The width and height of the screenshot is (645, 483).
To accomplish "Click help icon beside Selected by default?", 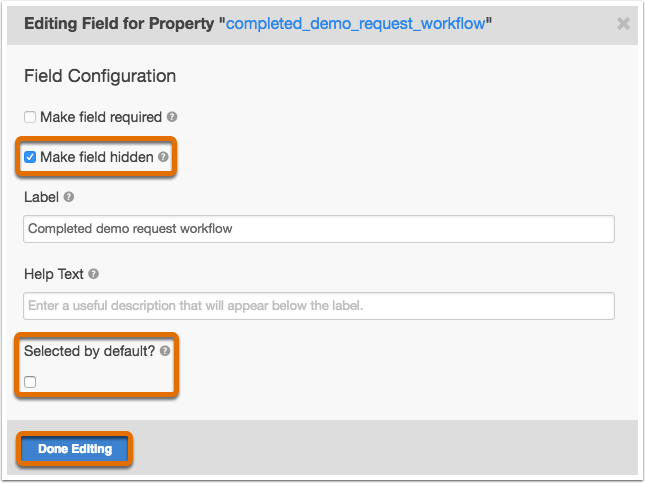I will coord(165,351).
